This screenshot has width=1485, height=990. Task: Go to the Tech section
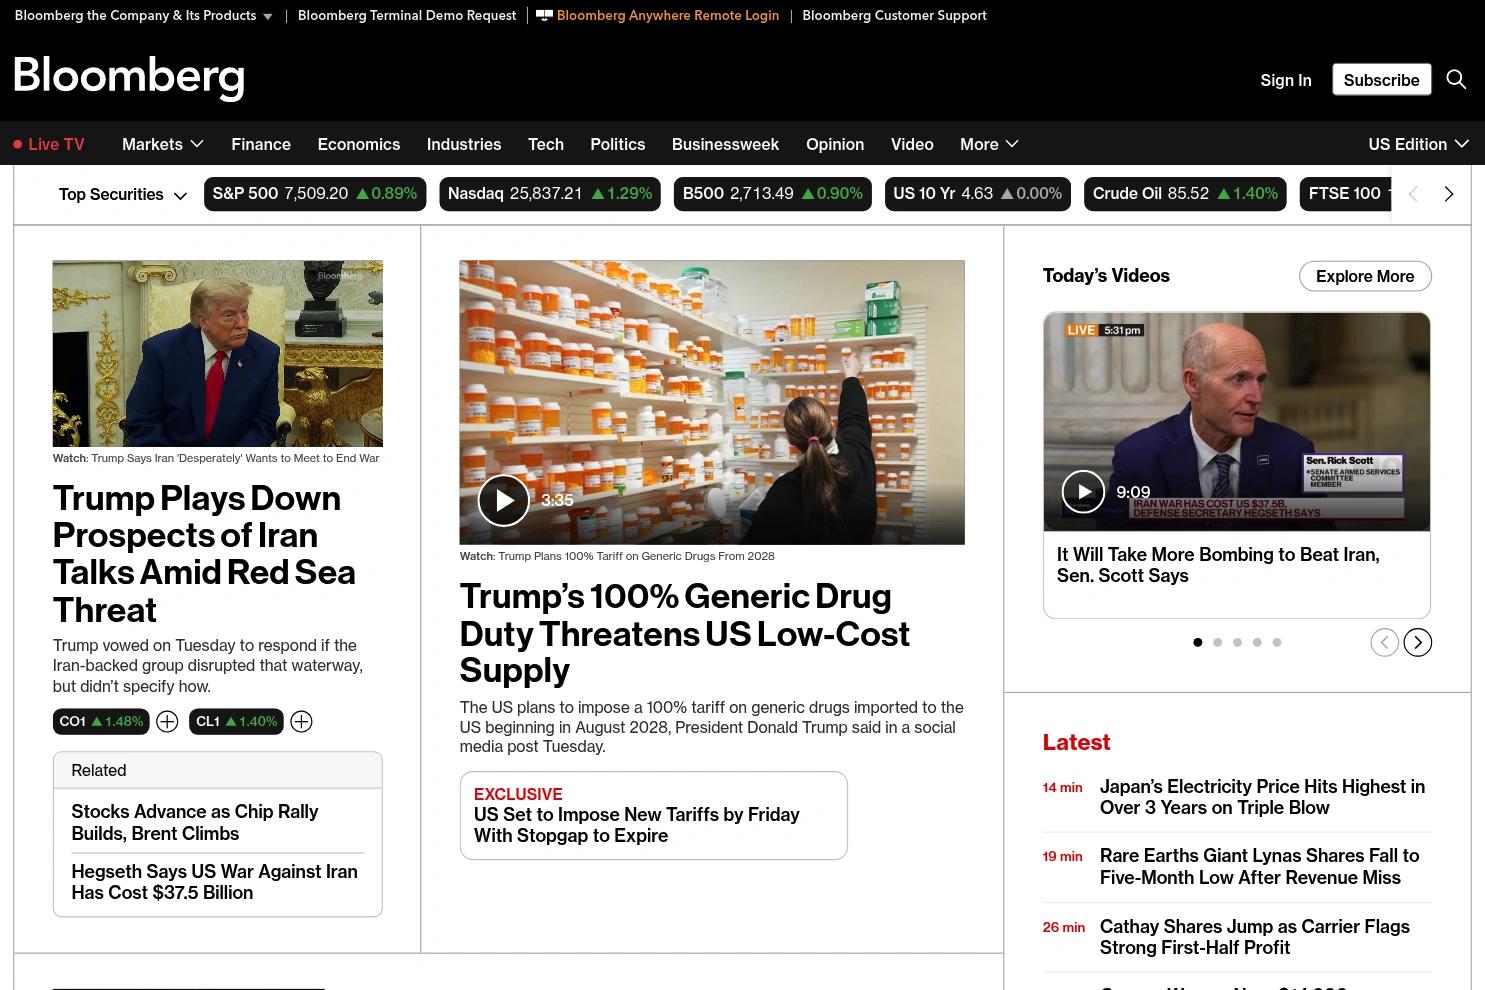pyautogui.click(x=546, y=144)
